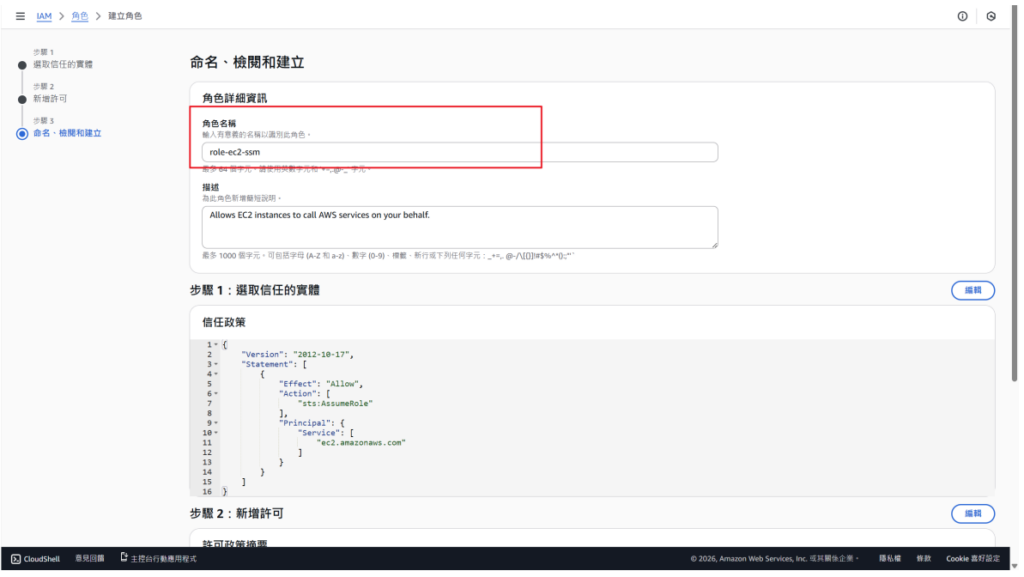Screen dimensions: 1024x577
Task: Click 編輯 button for step 1 trusted entity
Action: [972, 290]
